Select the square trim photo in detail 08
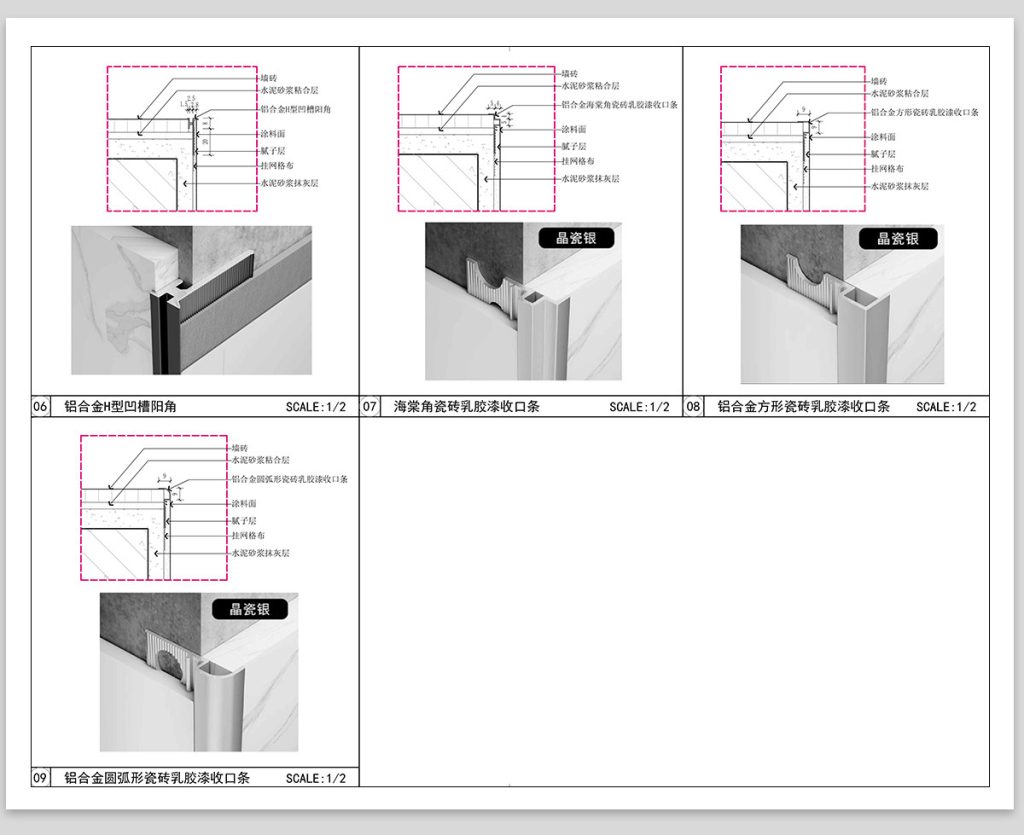This screenshot has height=835, width=1024. [x=842, y=304]
